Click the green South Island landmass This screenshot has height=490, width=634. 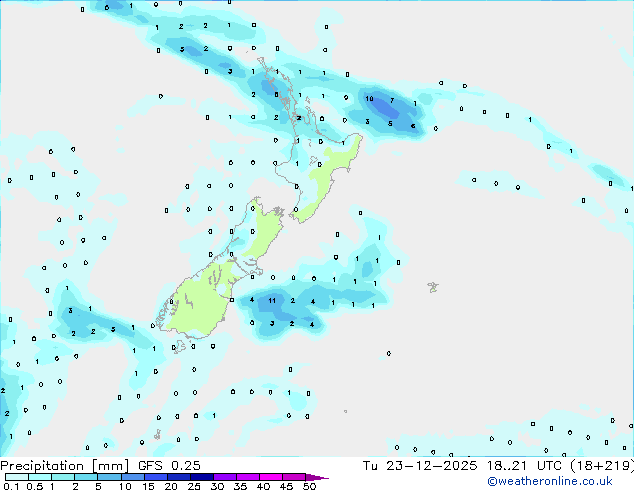(x=202, y=299)
